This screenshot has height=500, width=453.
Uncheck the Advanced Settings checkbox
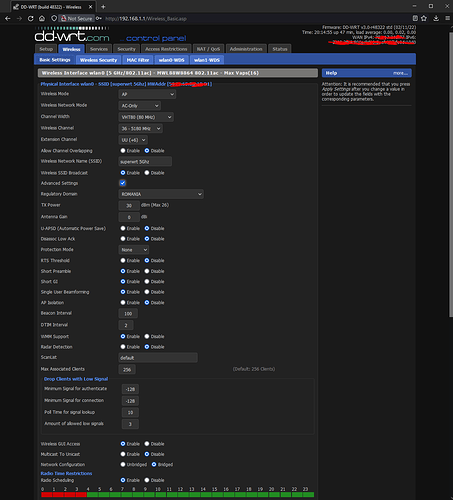pyautogui.click(x=123, y=183)
